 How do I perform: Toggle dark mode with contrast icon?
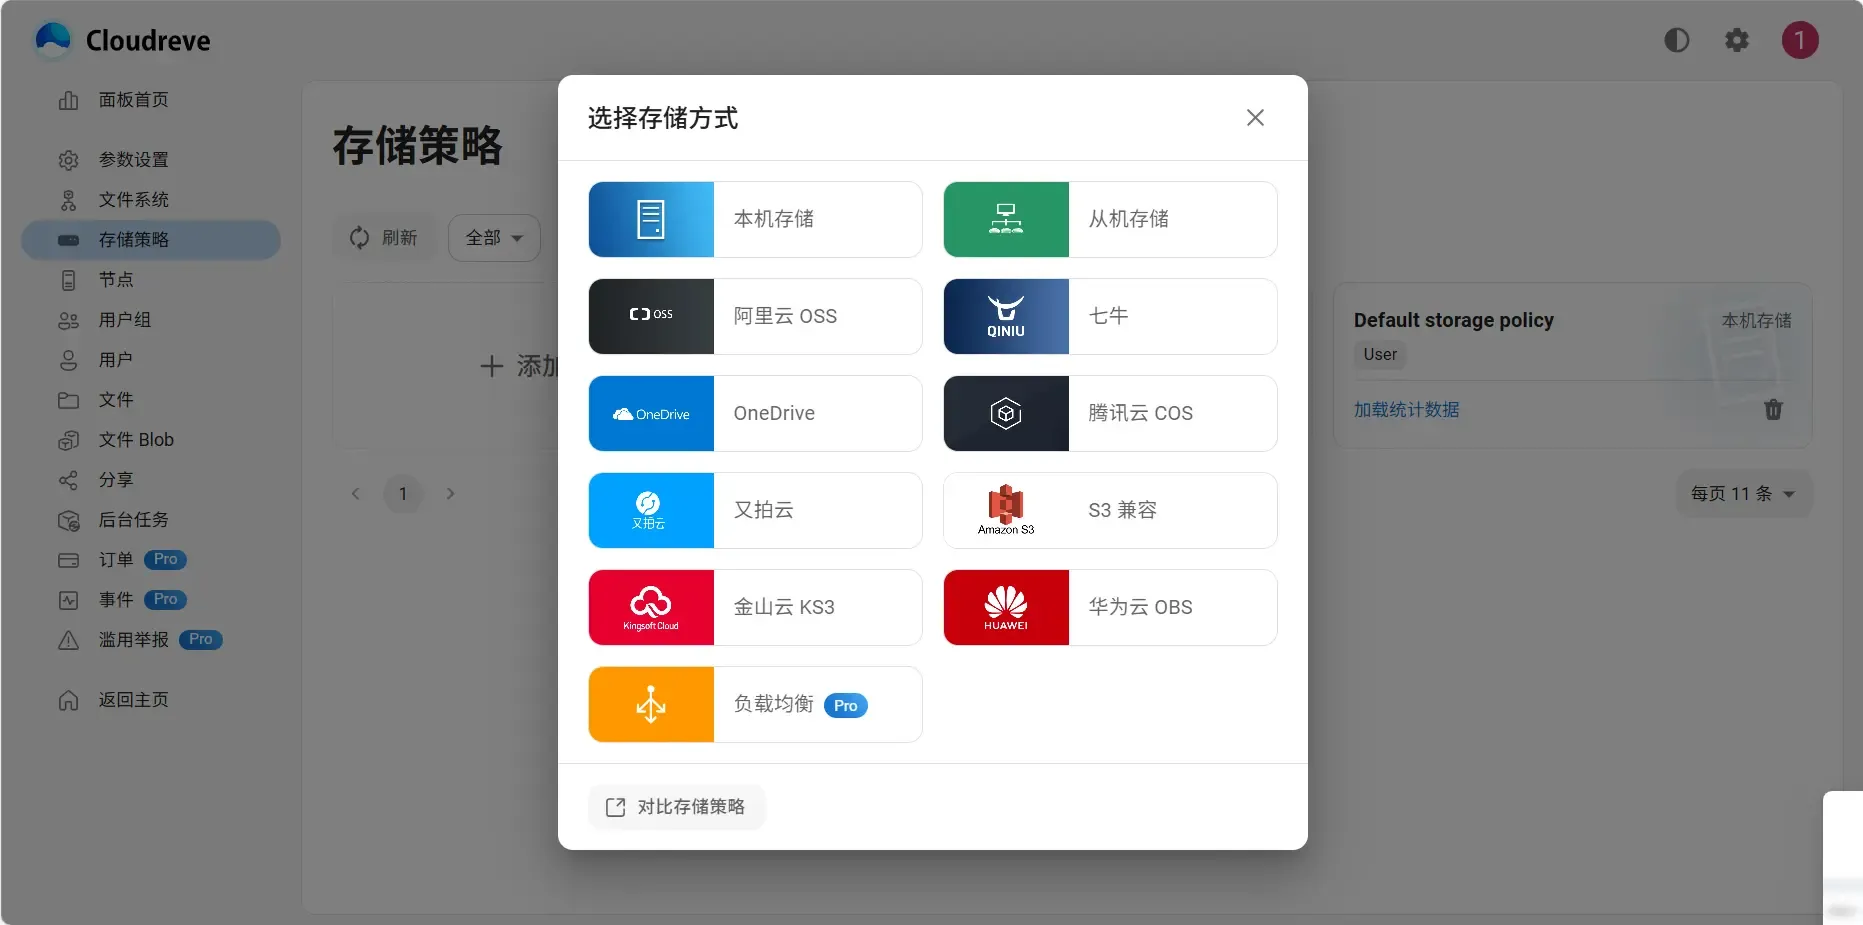[1677, 40]
